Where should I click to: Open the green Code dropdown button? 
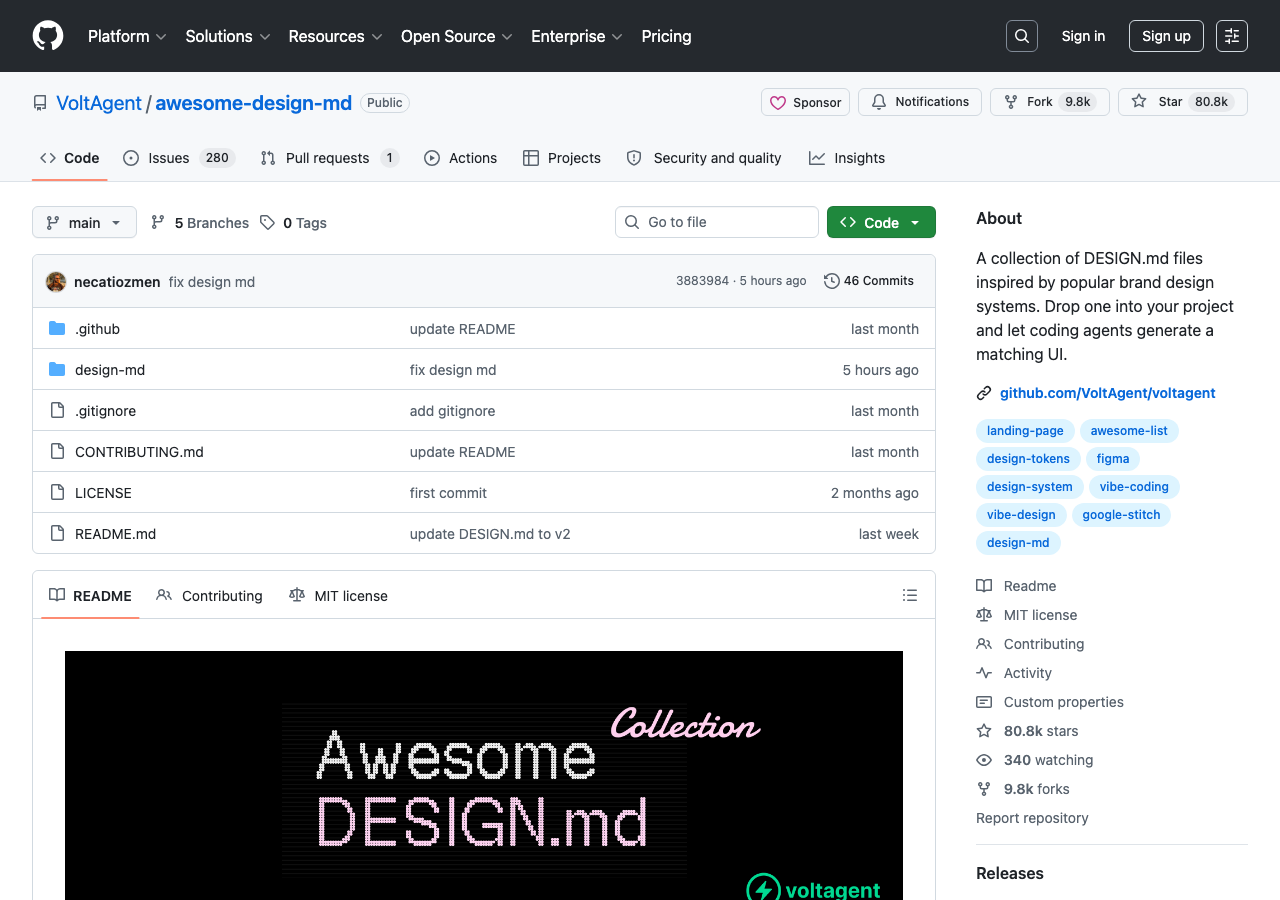pos(881,222)
